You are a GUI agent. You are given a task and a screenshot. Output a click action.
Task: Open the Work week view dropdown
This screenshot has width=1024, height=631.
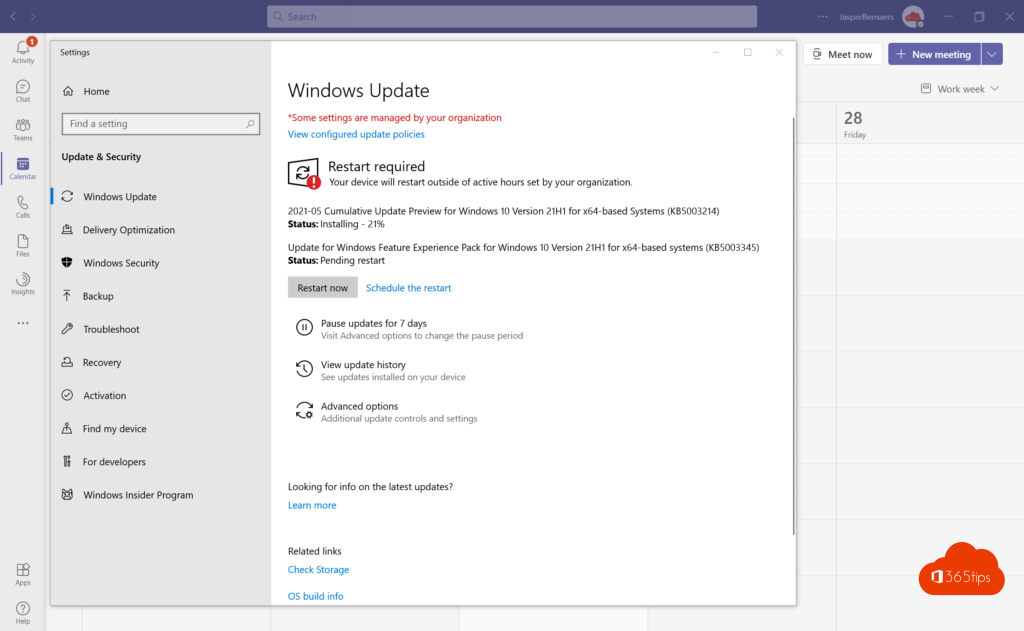pyautogui.click(x=960, y=89)
